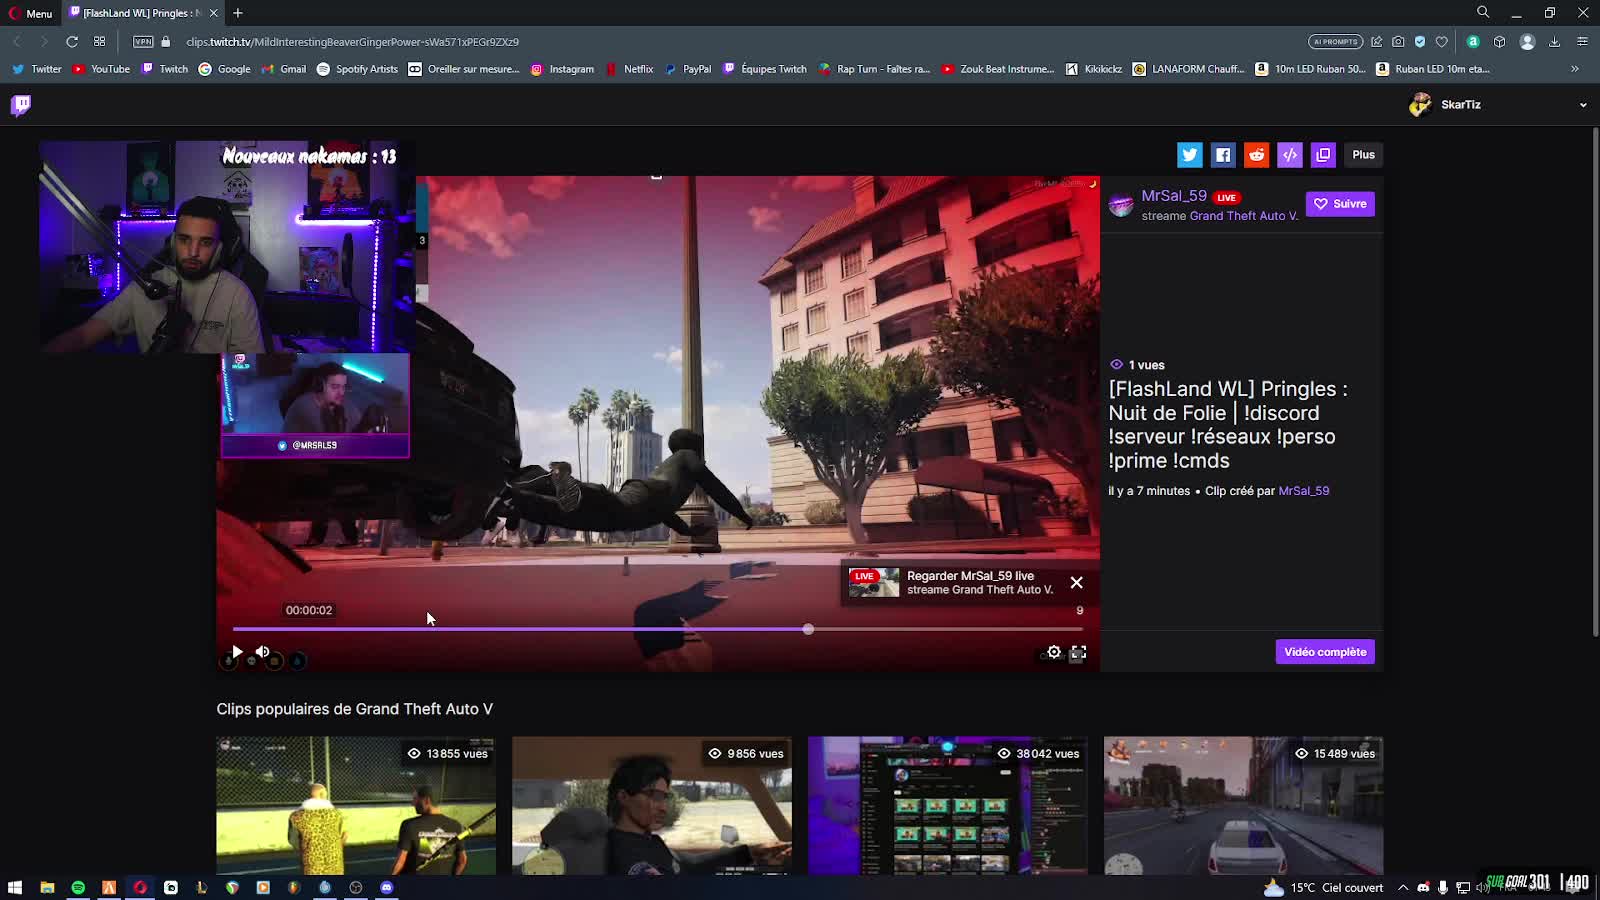1600x900 pixels.
Task: Open the Spotify Artists bookmark
Action: (x=357, y=69)
